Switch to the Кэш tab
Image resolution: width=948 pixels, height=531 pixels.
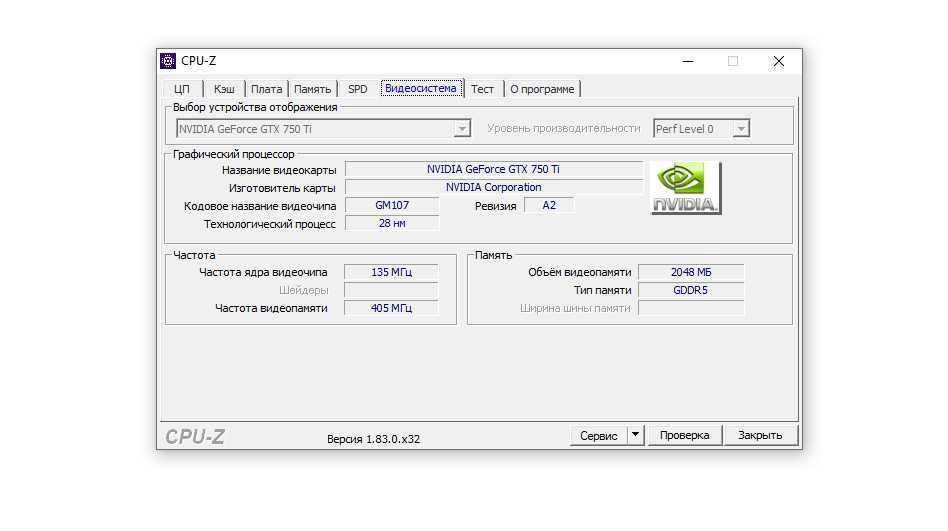224,89
